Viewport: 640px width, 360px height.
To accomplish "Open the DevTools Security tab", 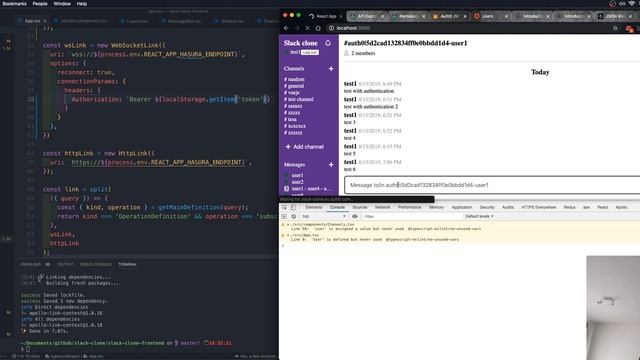I will [487, 207].
